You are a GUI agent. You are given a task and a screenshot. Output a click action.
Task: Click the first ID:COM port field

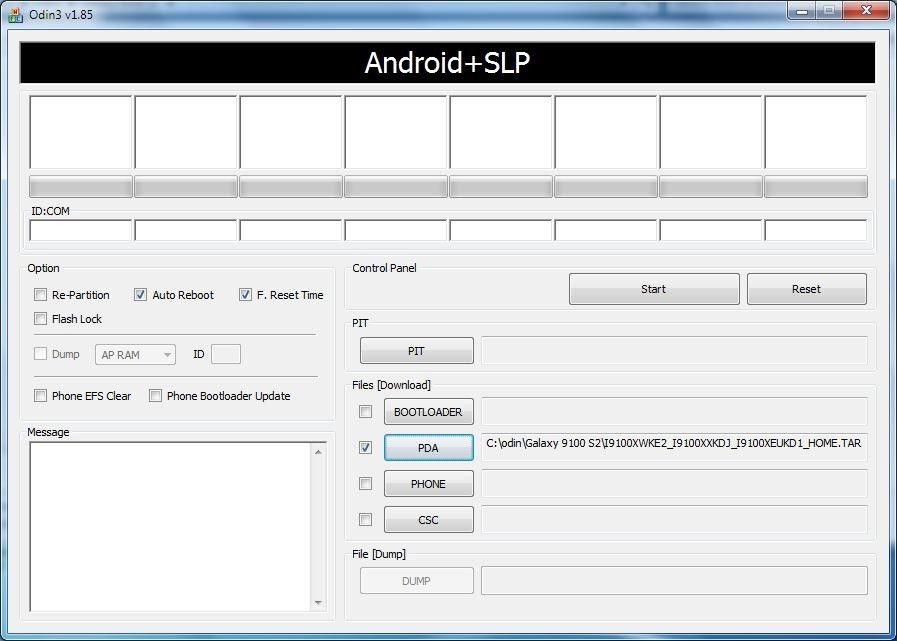click(81, 230)
